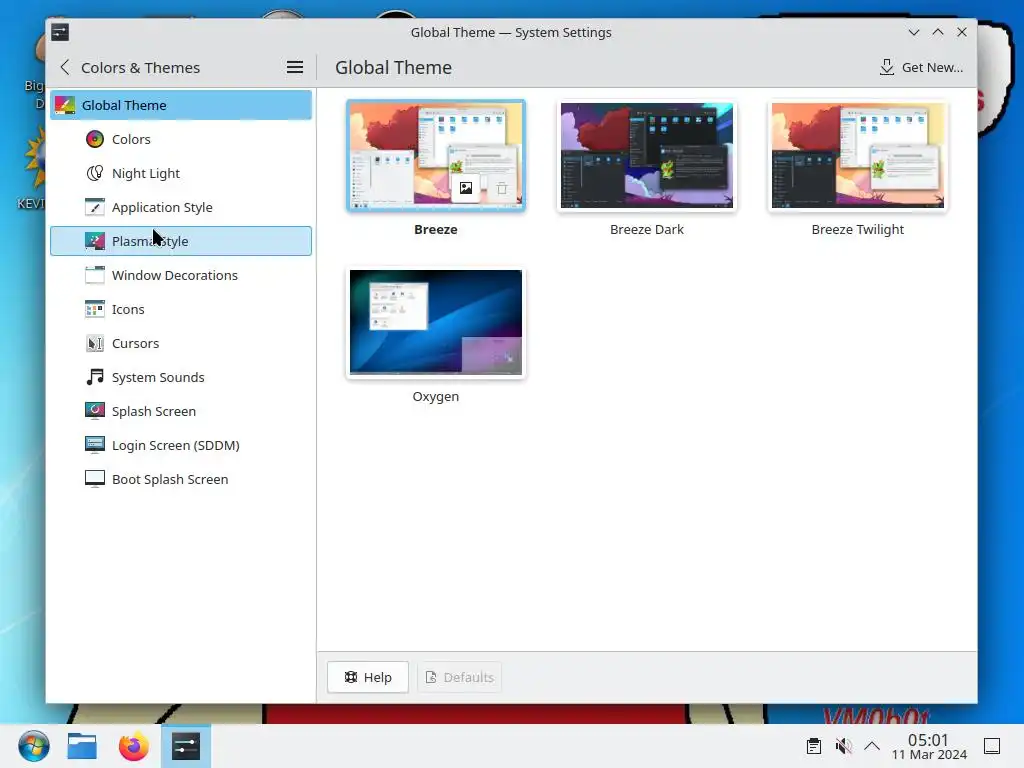Click the Cursors category icon
This screenshot has width=1024, height=768.
95,343
